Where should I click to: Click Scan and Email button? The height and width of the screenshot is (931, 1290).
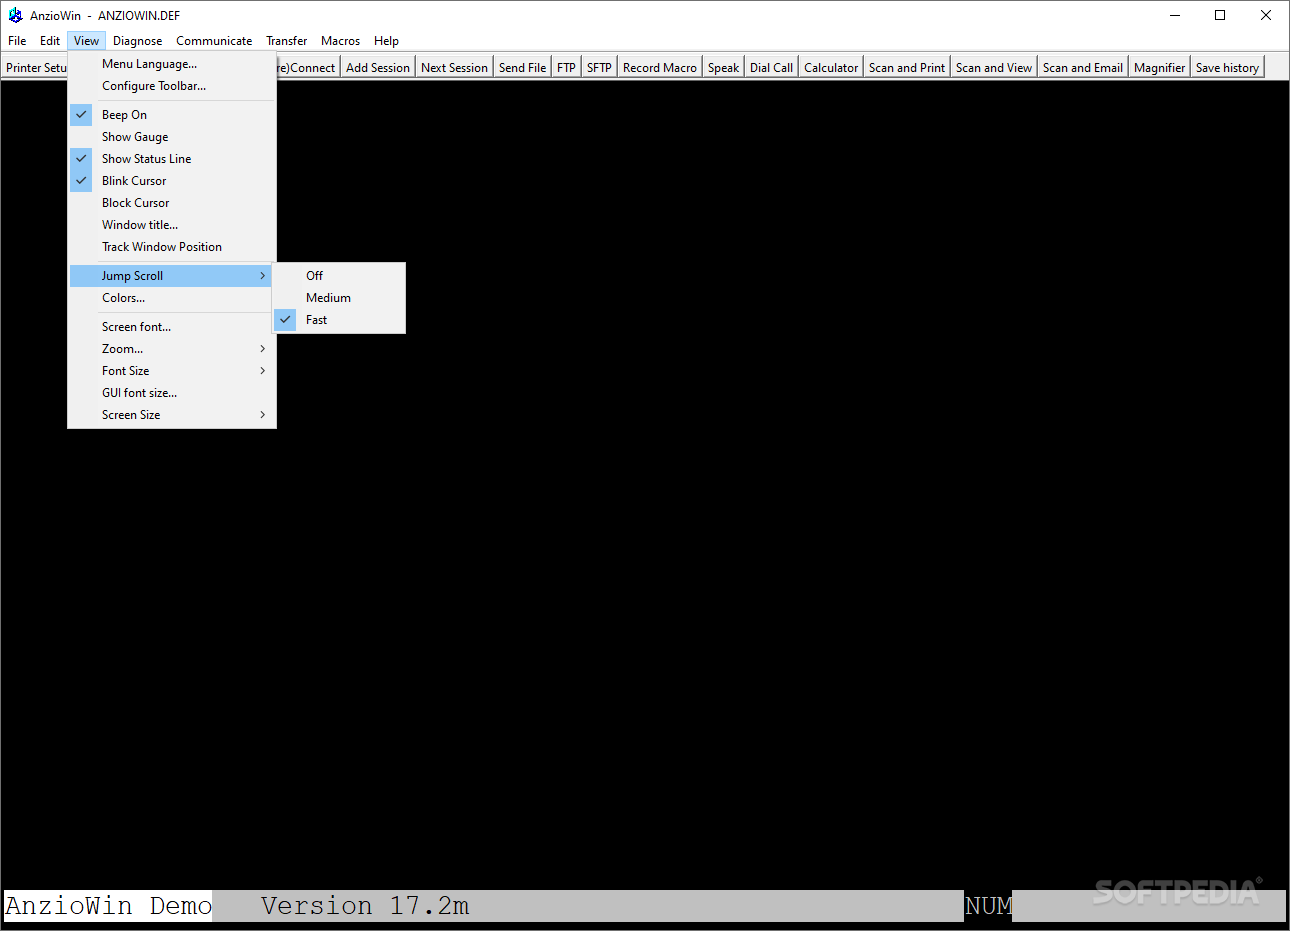(1083, 68)
